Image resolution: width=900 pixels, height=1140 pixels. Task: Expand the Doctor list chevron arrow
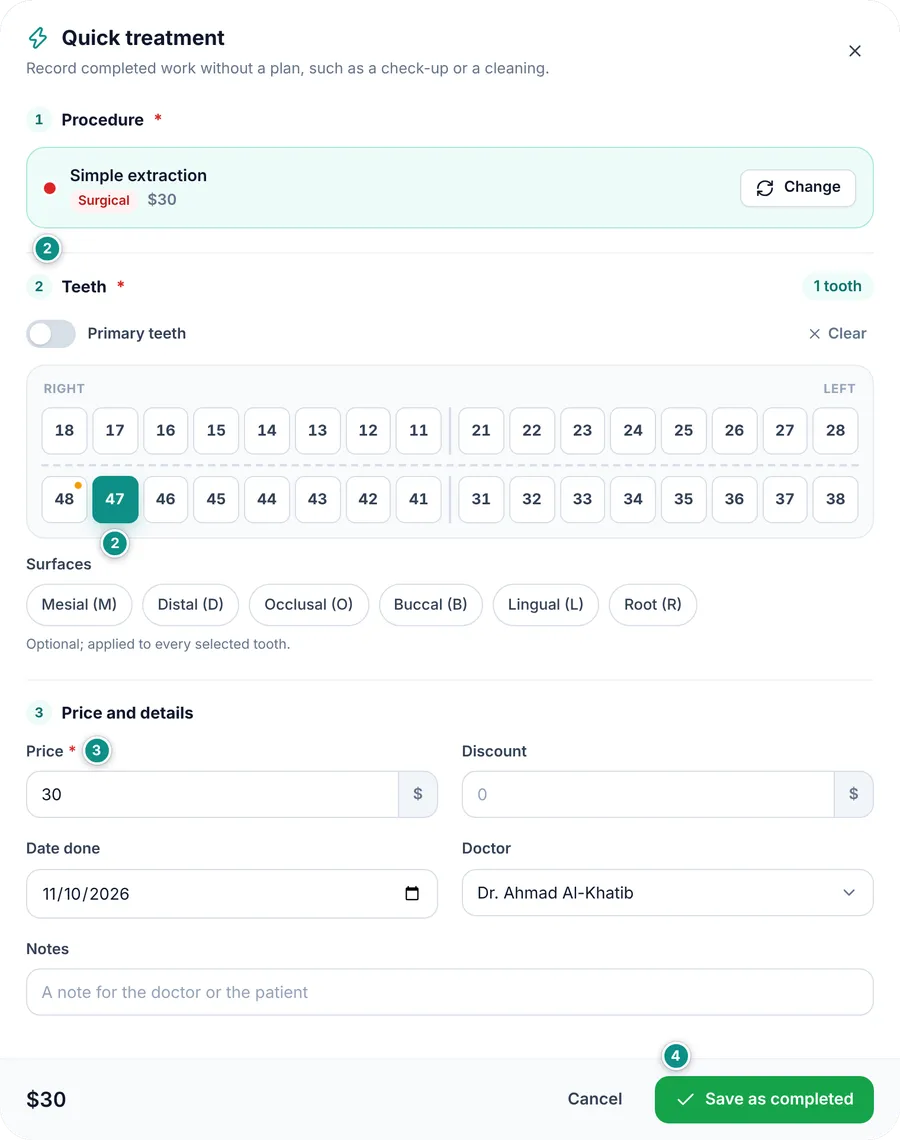848,893
